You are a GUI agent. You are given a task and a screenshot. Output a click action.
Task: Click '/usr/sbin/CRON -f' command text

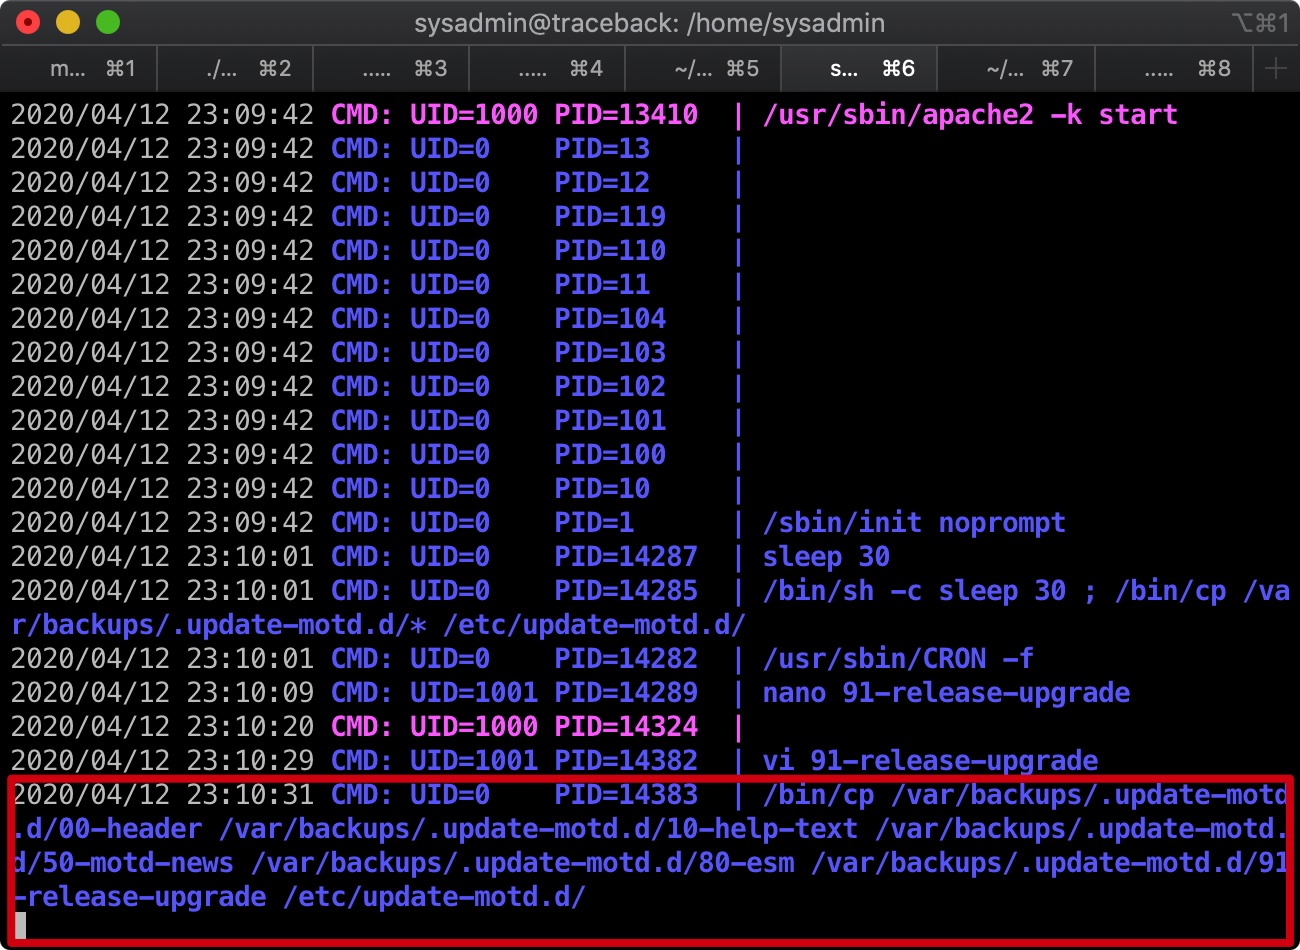[x=898, y=659]
